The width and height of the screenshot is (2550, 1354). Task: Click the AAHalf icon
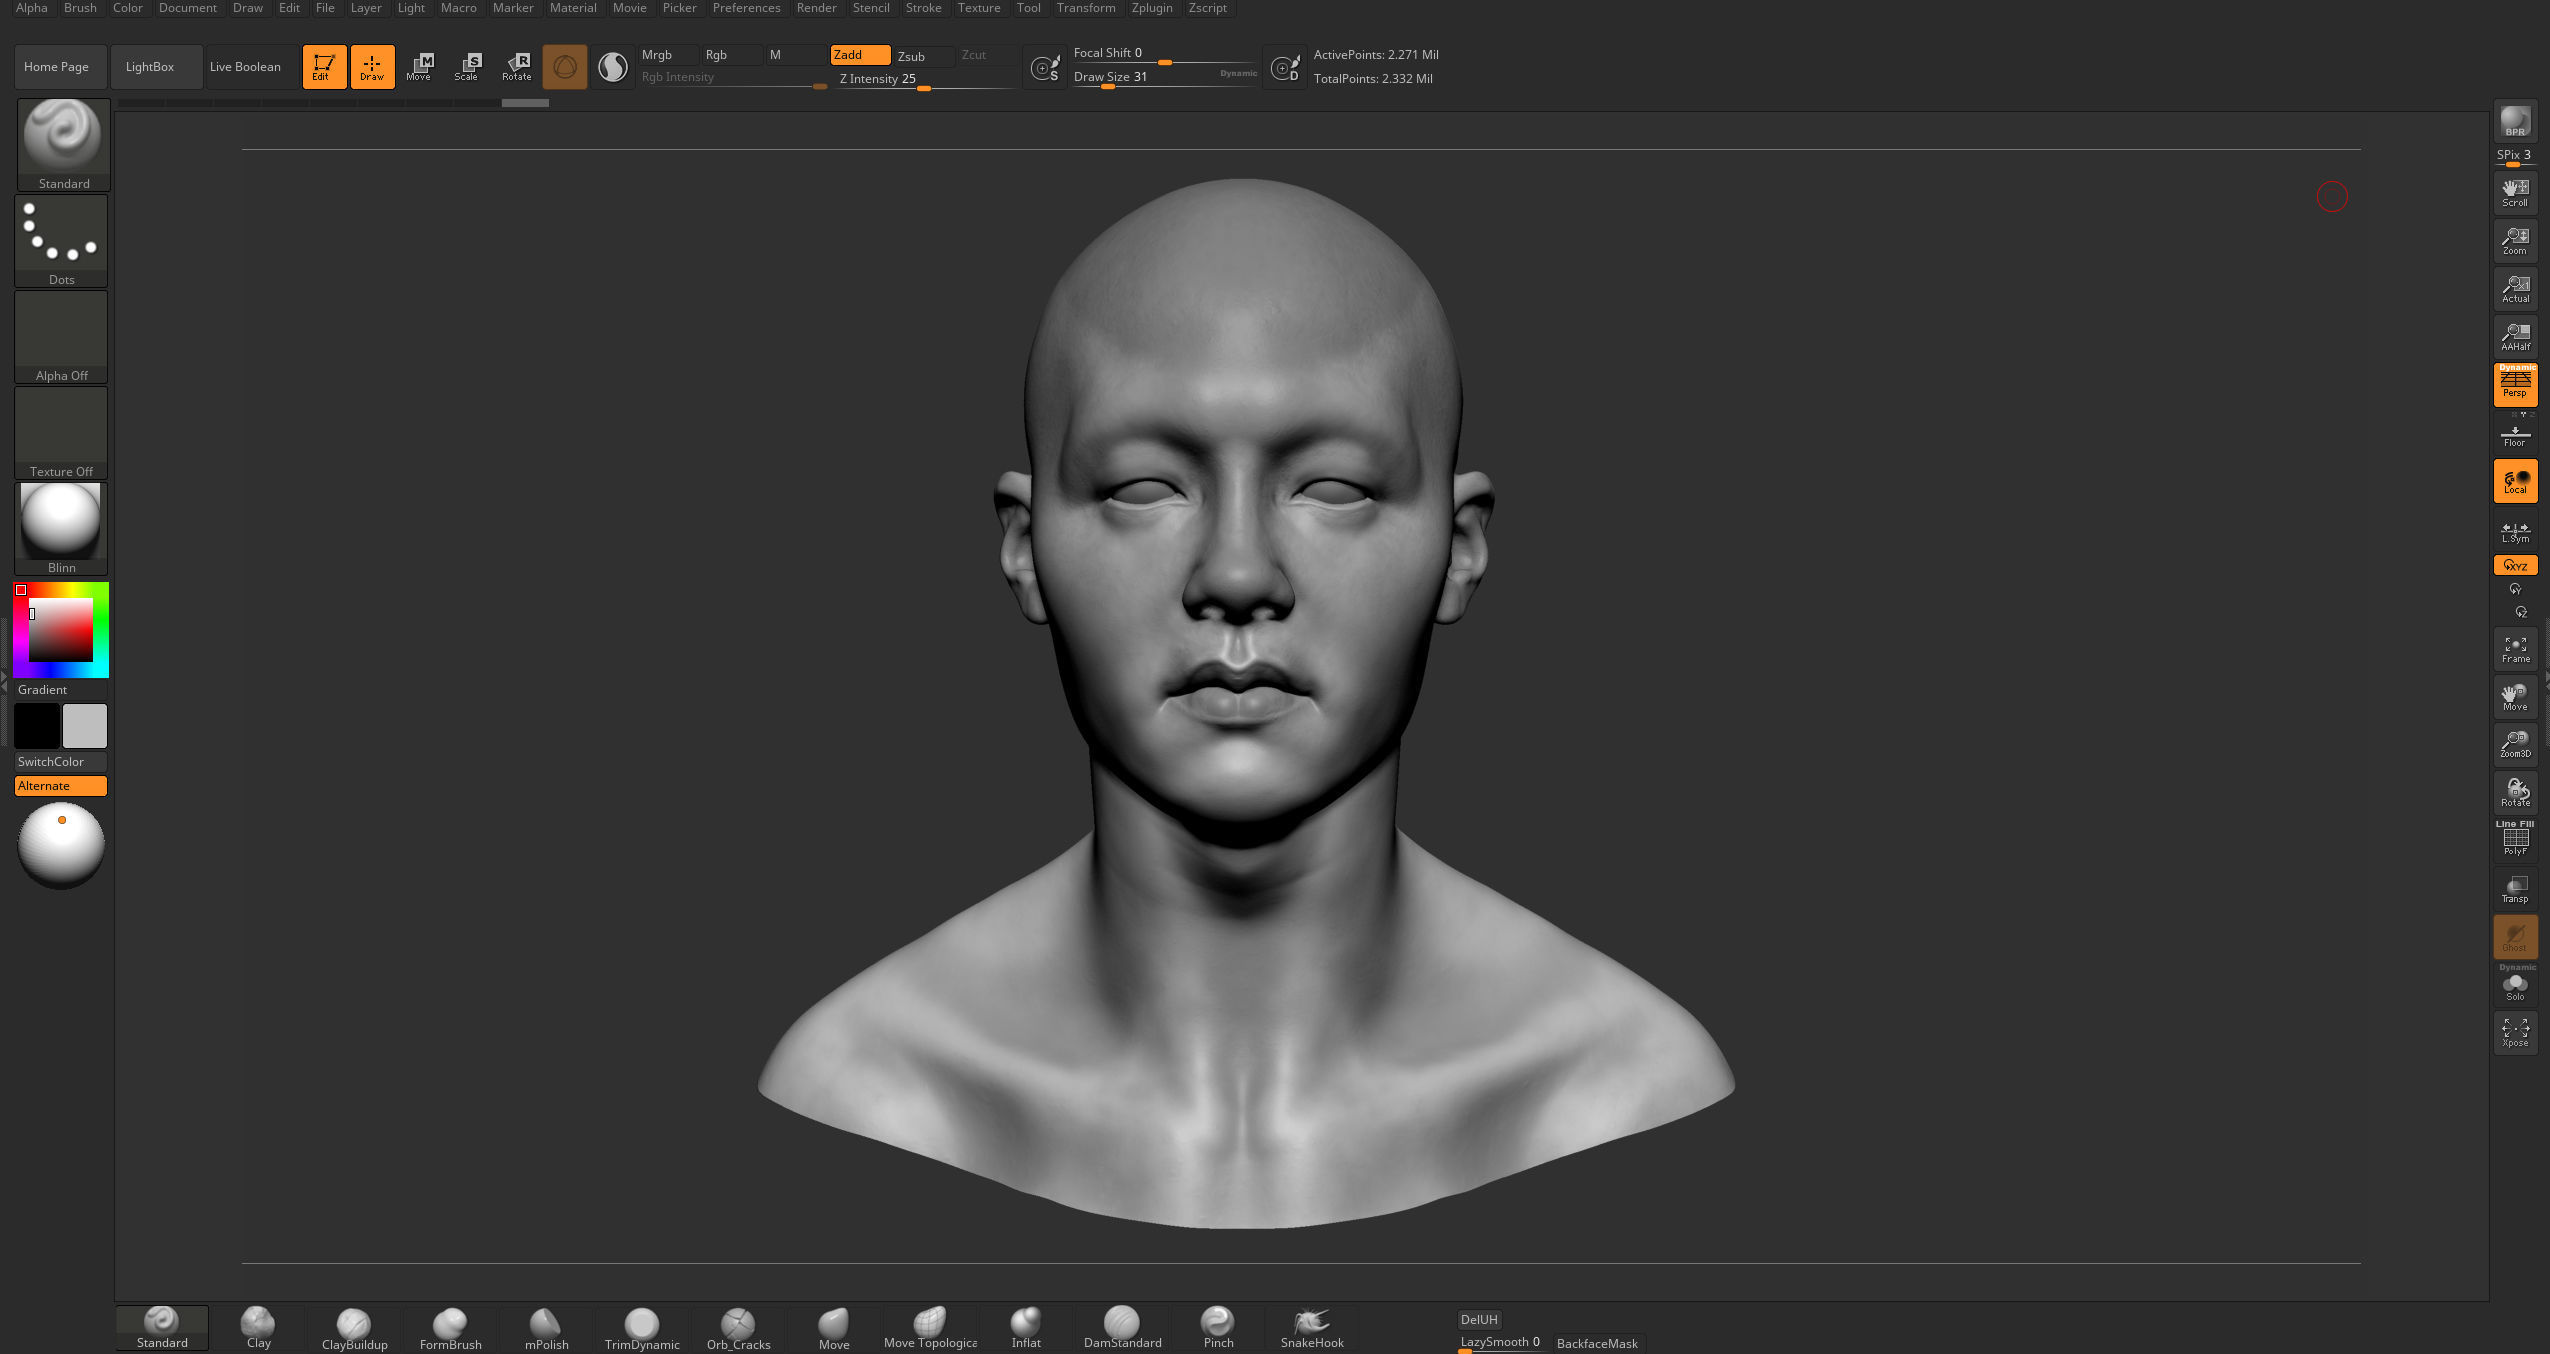(2515, 336)
